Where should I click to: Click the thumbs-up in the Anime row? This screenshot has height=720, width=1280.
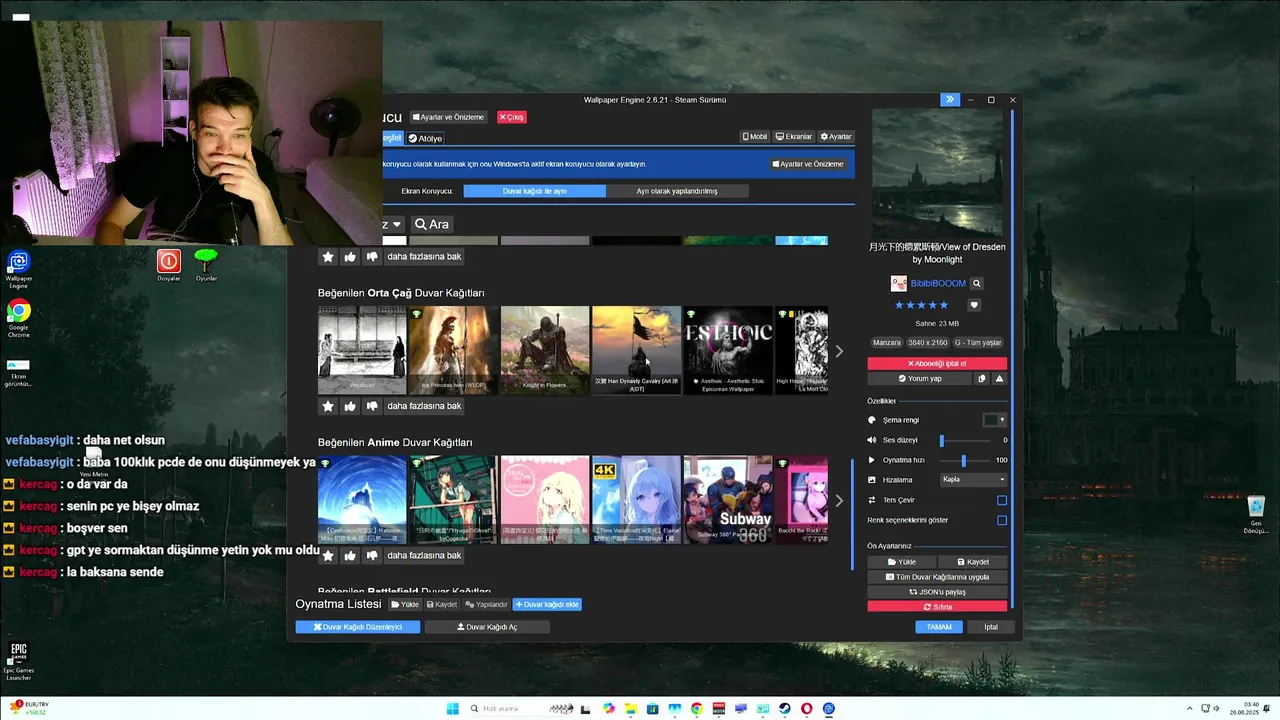[x=350, y=555]
